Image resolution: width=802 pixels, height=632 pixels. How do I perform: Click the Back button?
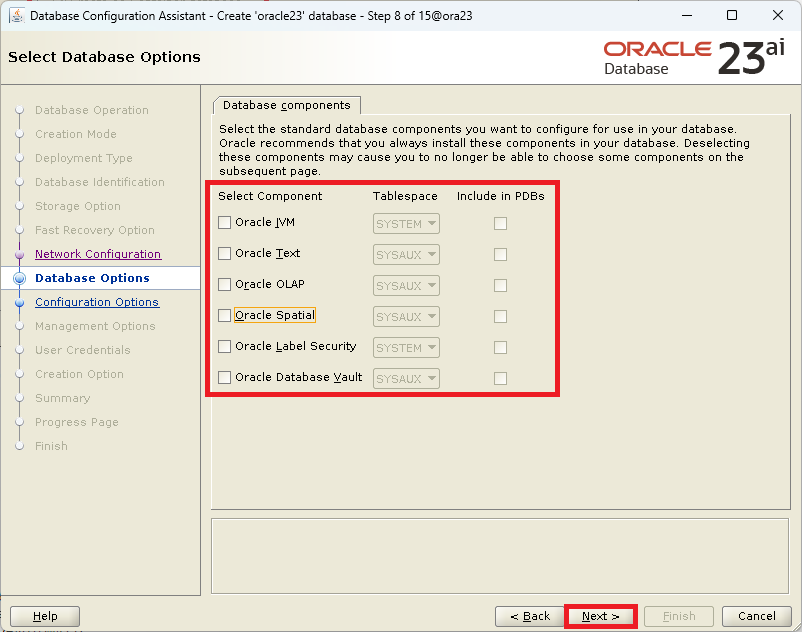(530, 616)
